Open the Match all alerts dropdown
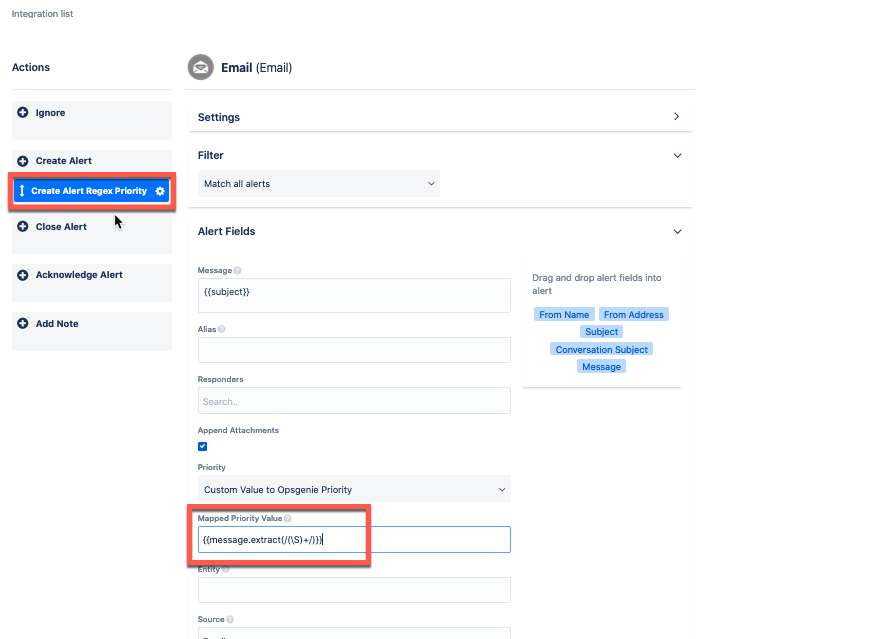 319,183
